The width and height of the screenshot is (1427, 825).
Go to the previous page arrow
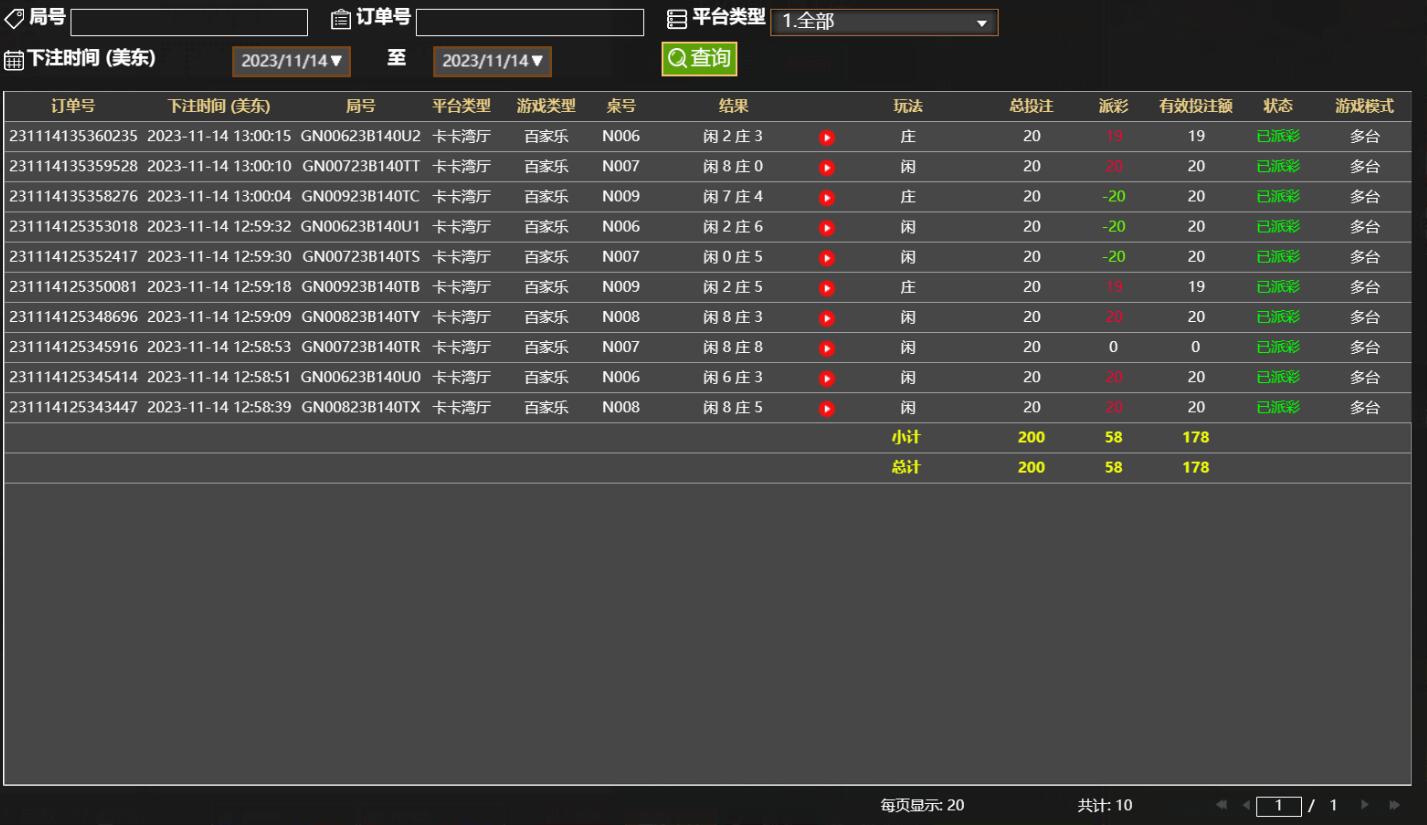pos(1246,806)
